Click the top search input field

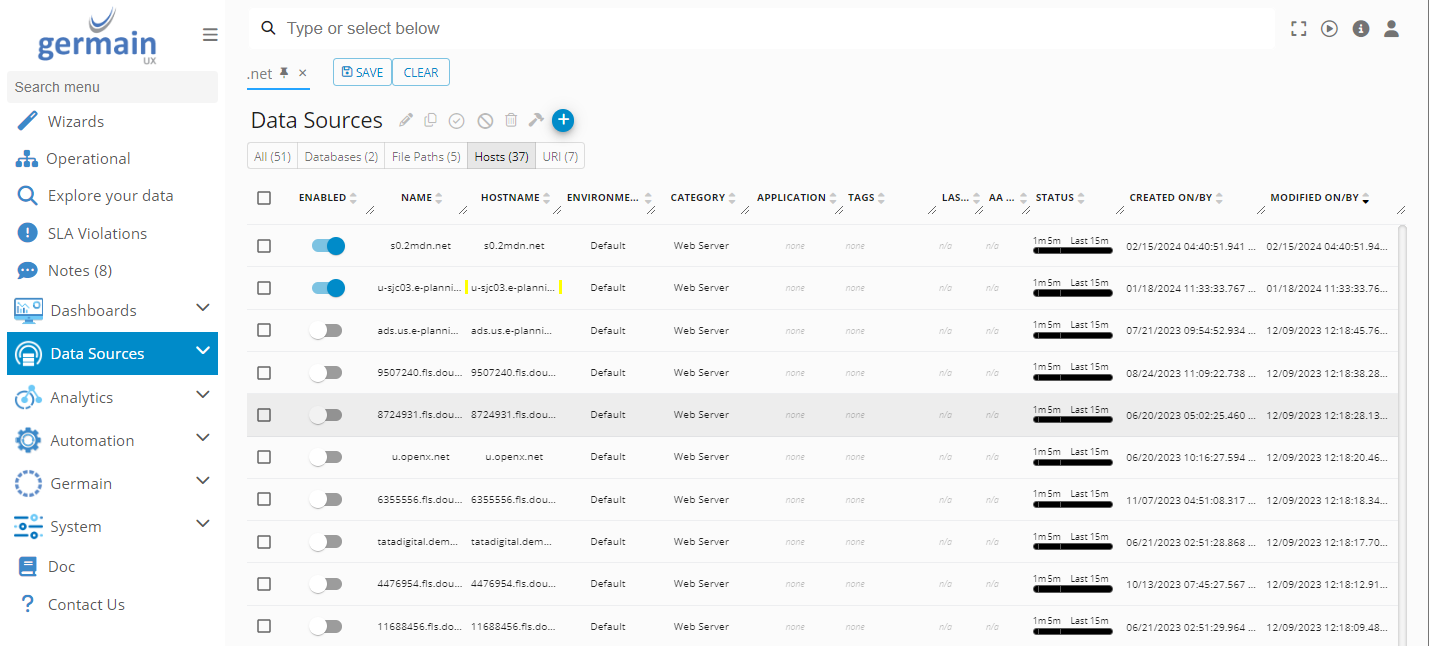[760, 29]
